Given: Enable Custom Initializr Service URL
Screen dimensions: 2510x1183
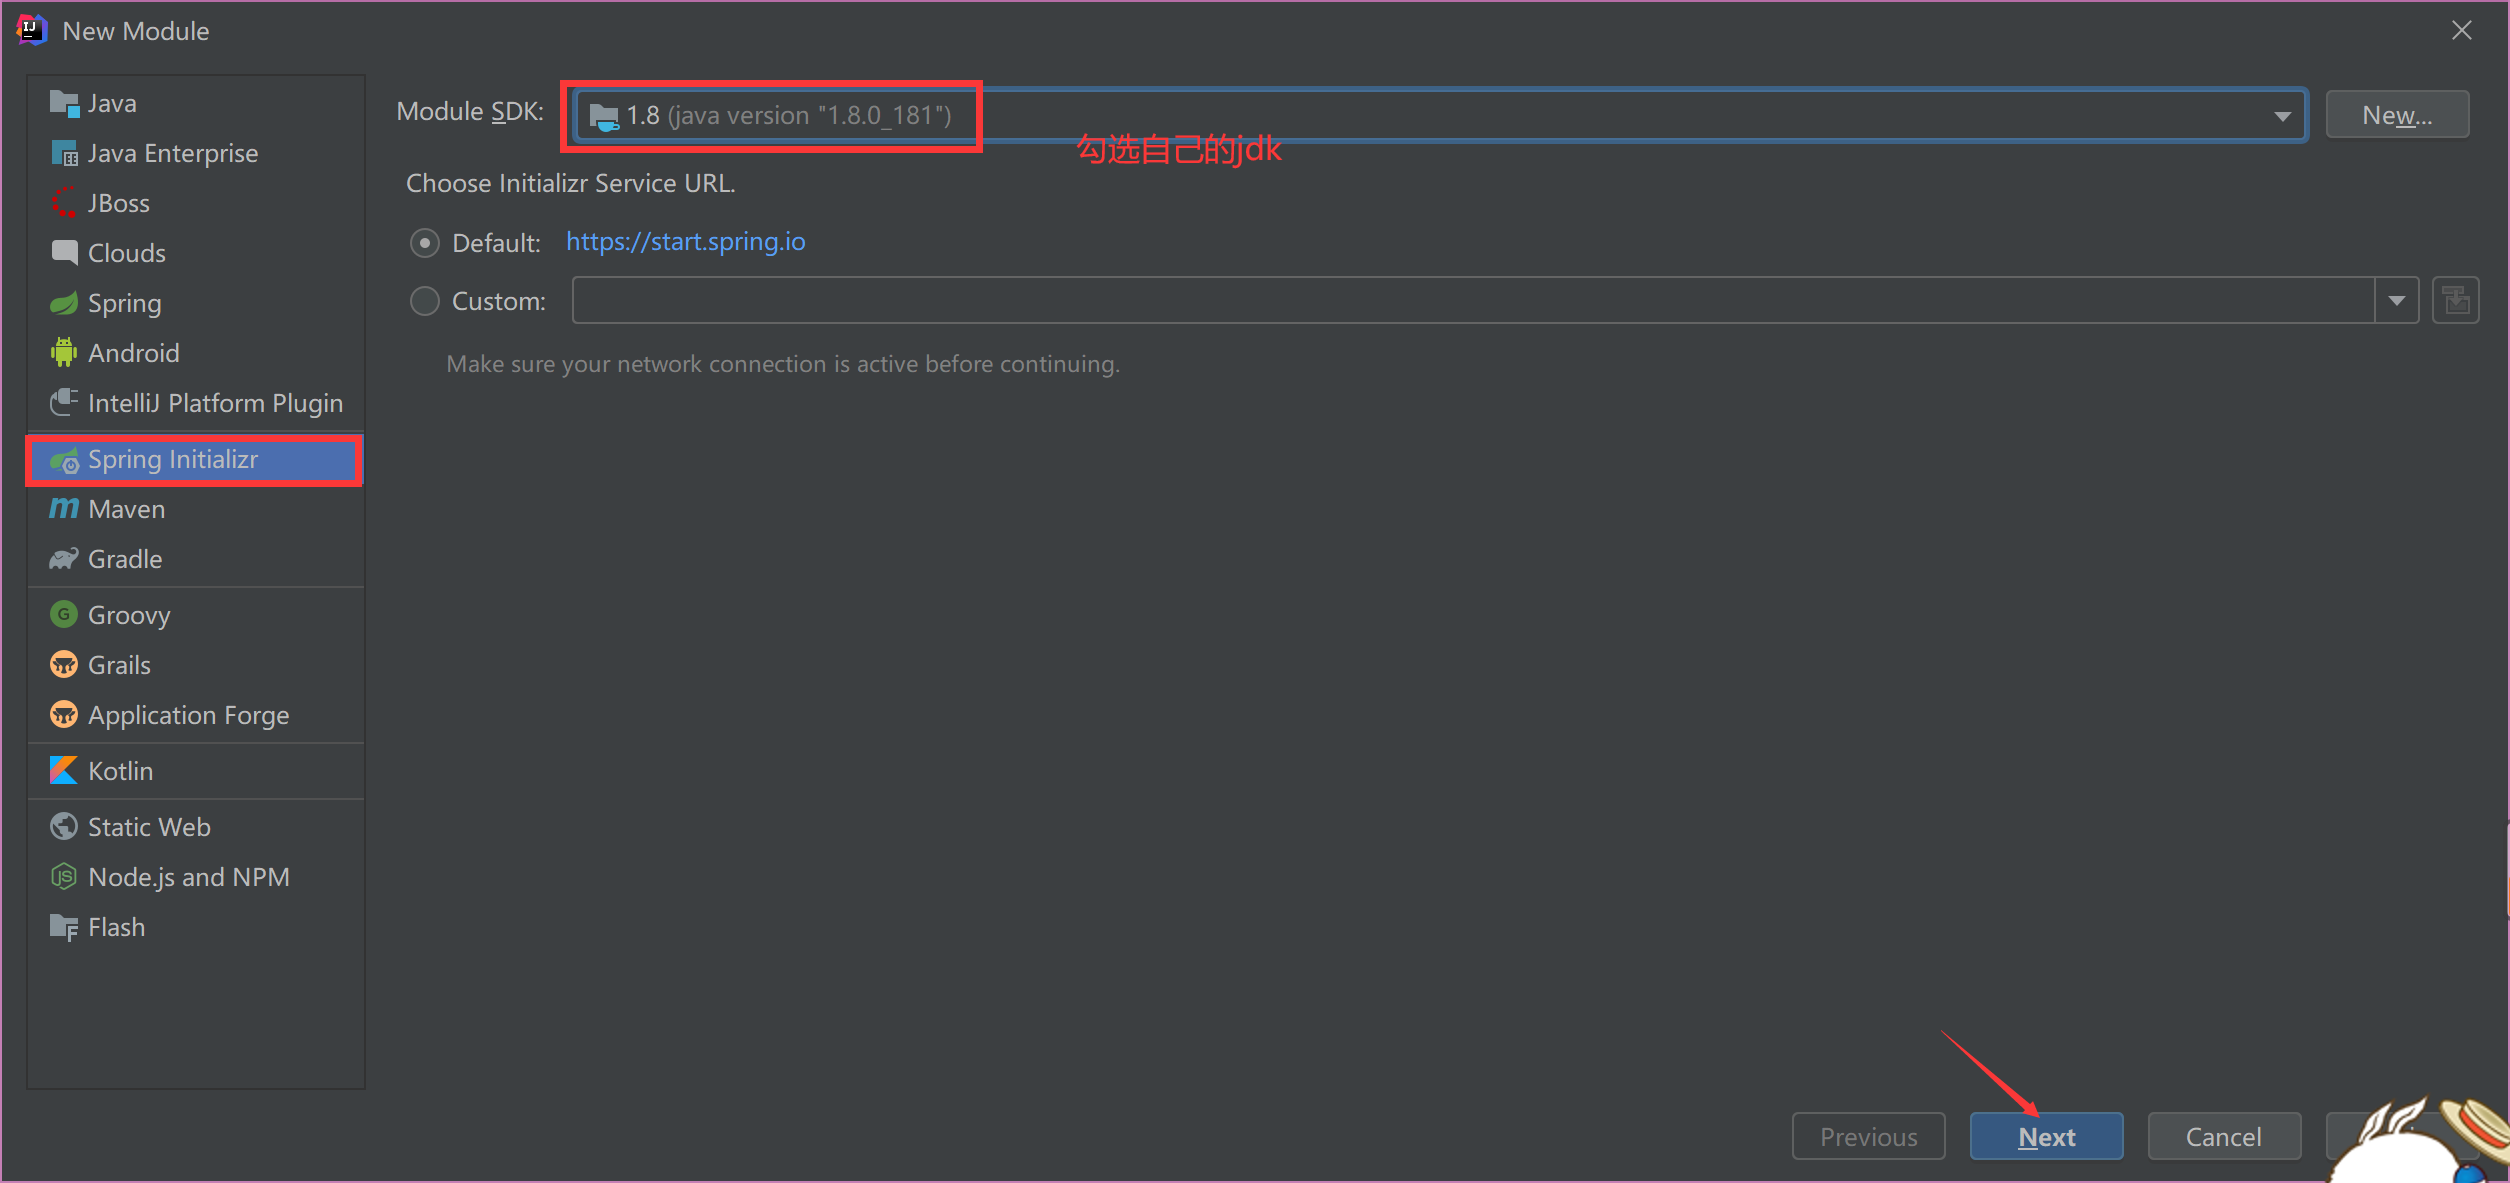Looking at the screenshot, I should pyautogui.click(x=427, y=301).
